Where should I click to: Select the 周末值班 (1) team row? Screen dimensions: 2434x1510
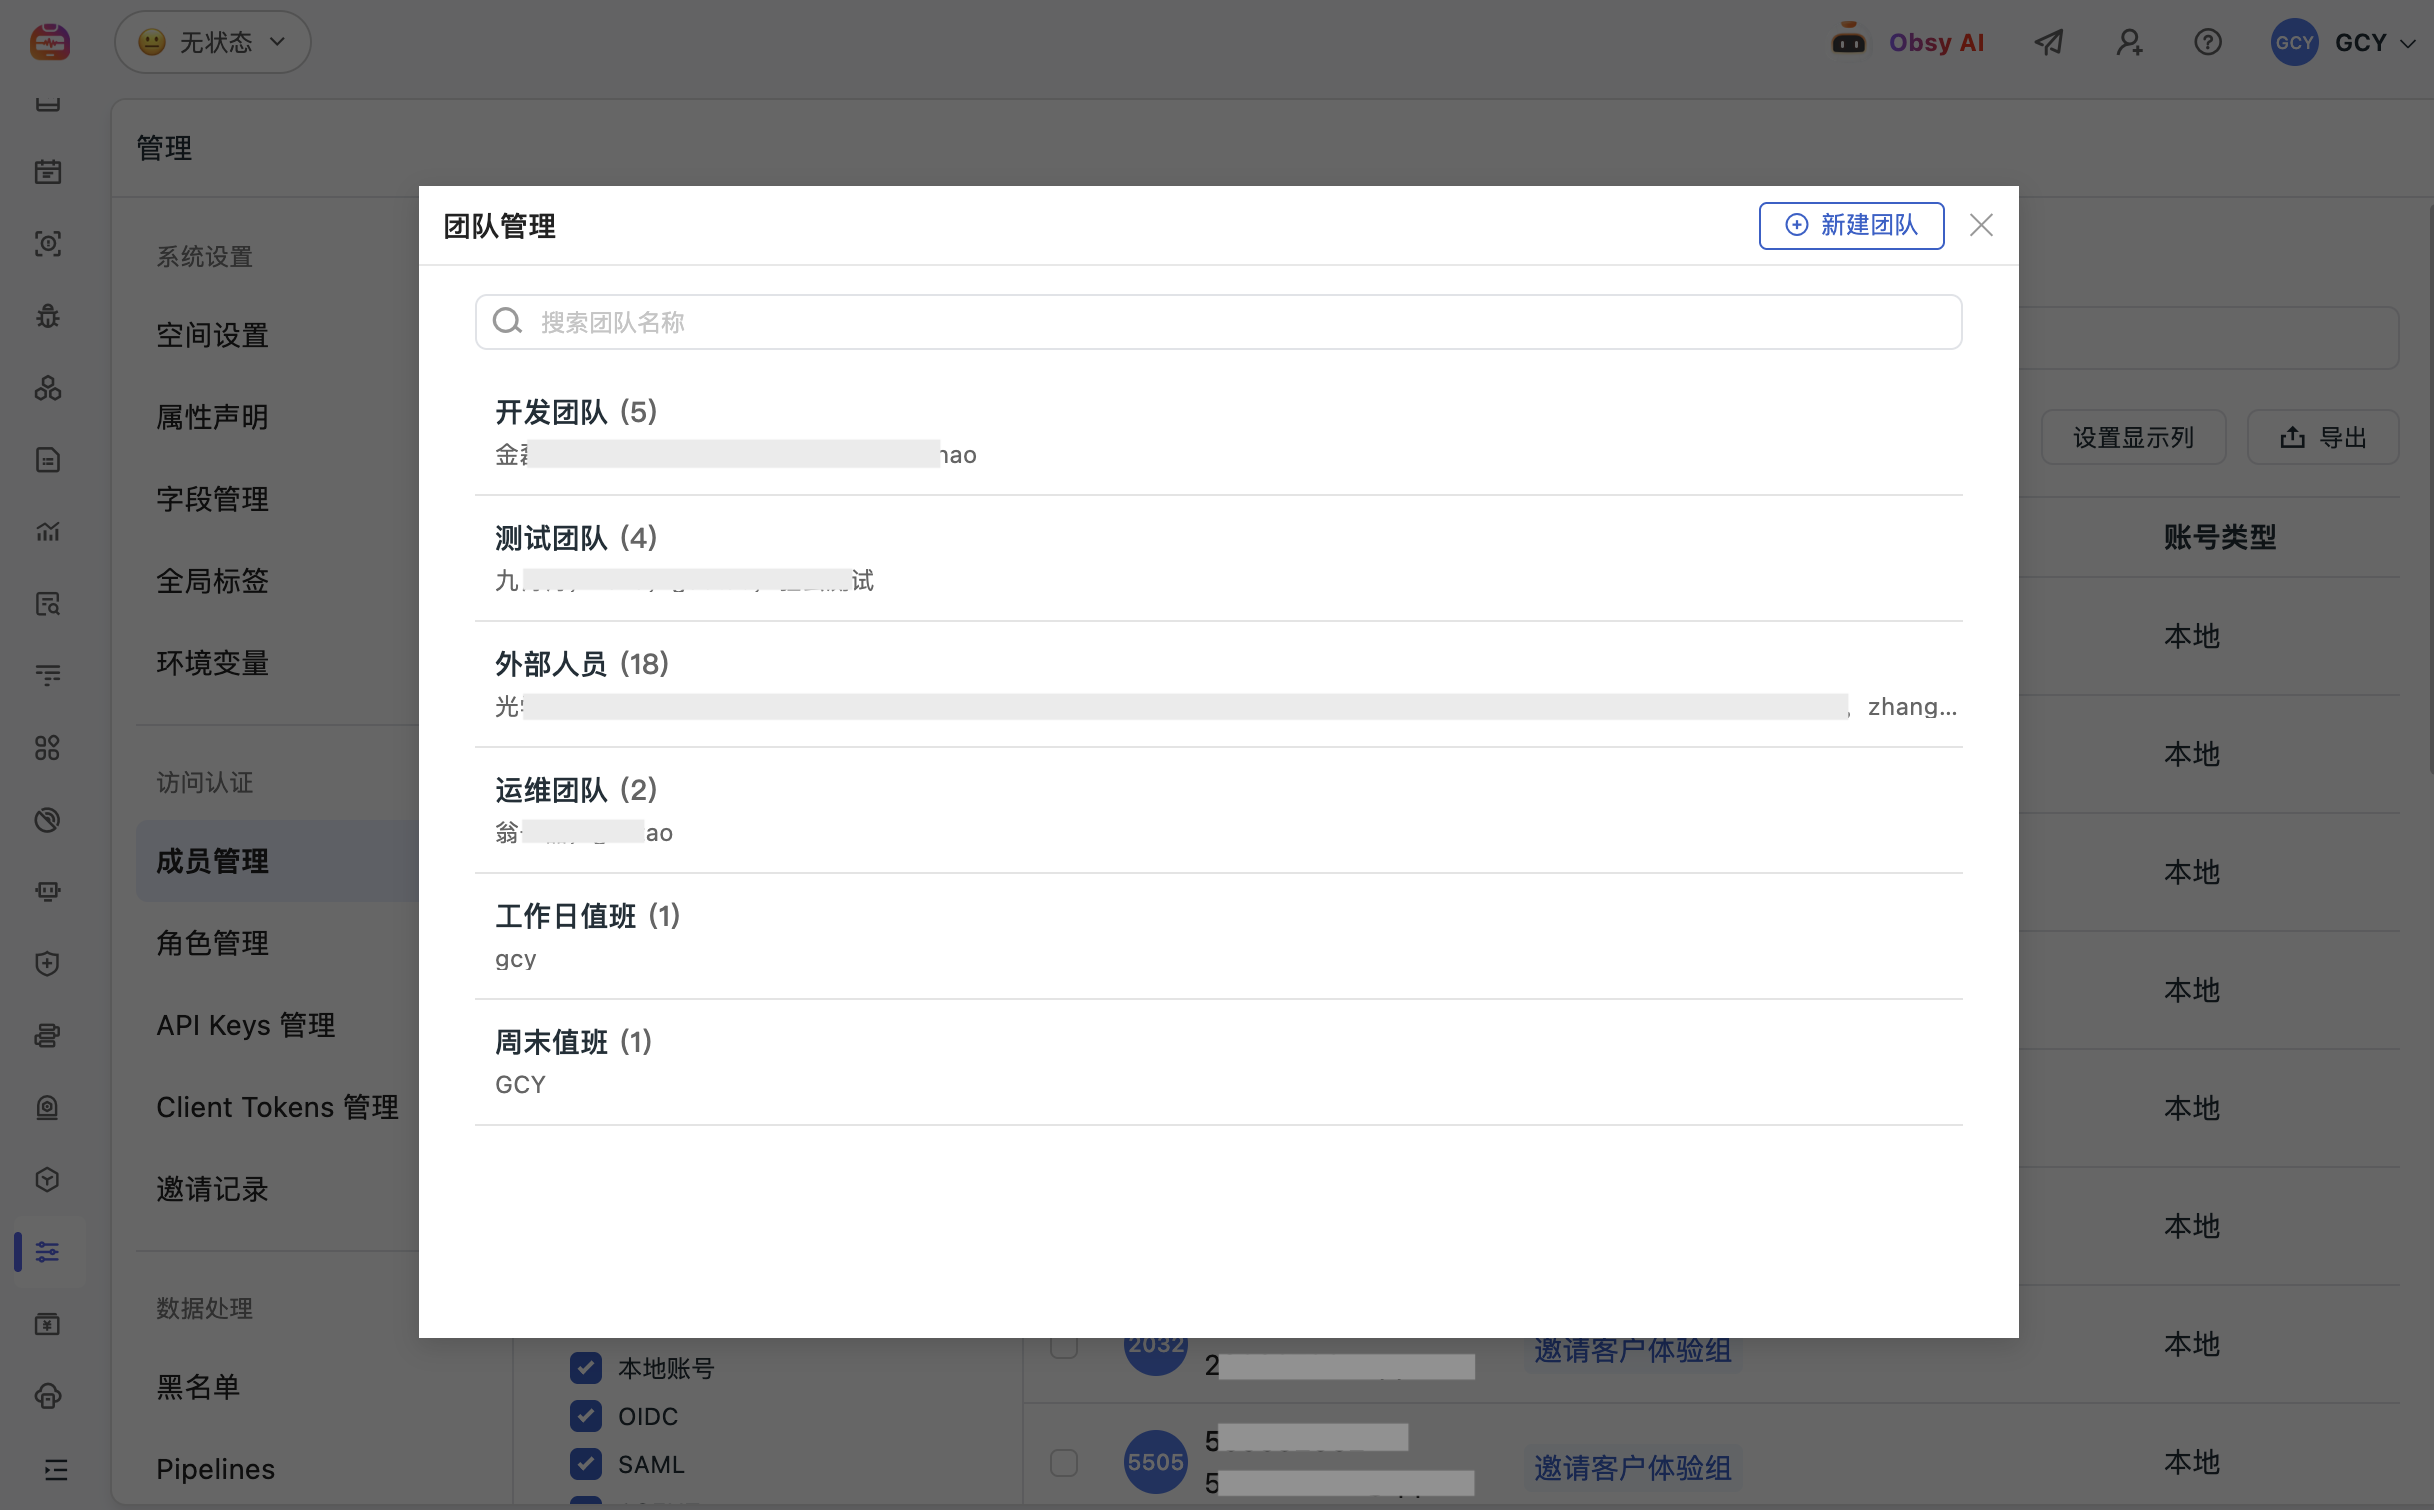[1218, 1062]
